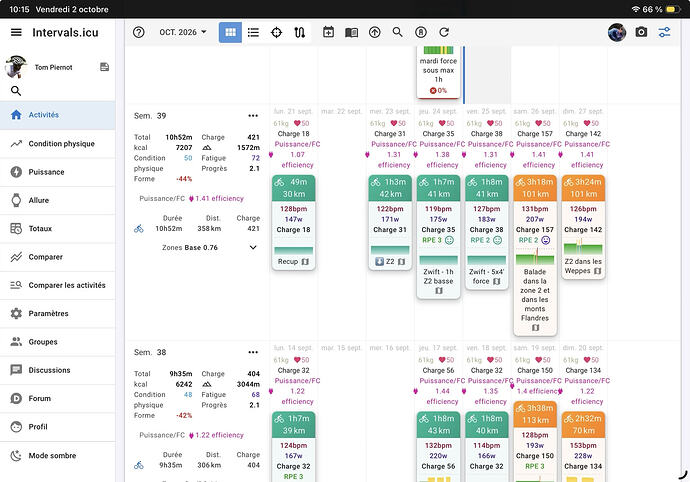Open Sem. 39 three-dot menu

point(253,116)
